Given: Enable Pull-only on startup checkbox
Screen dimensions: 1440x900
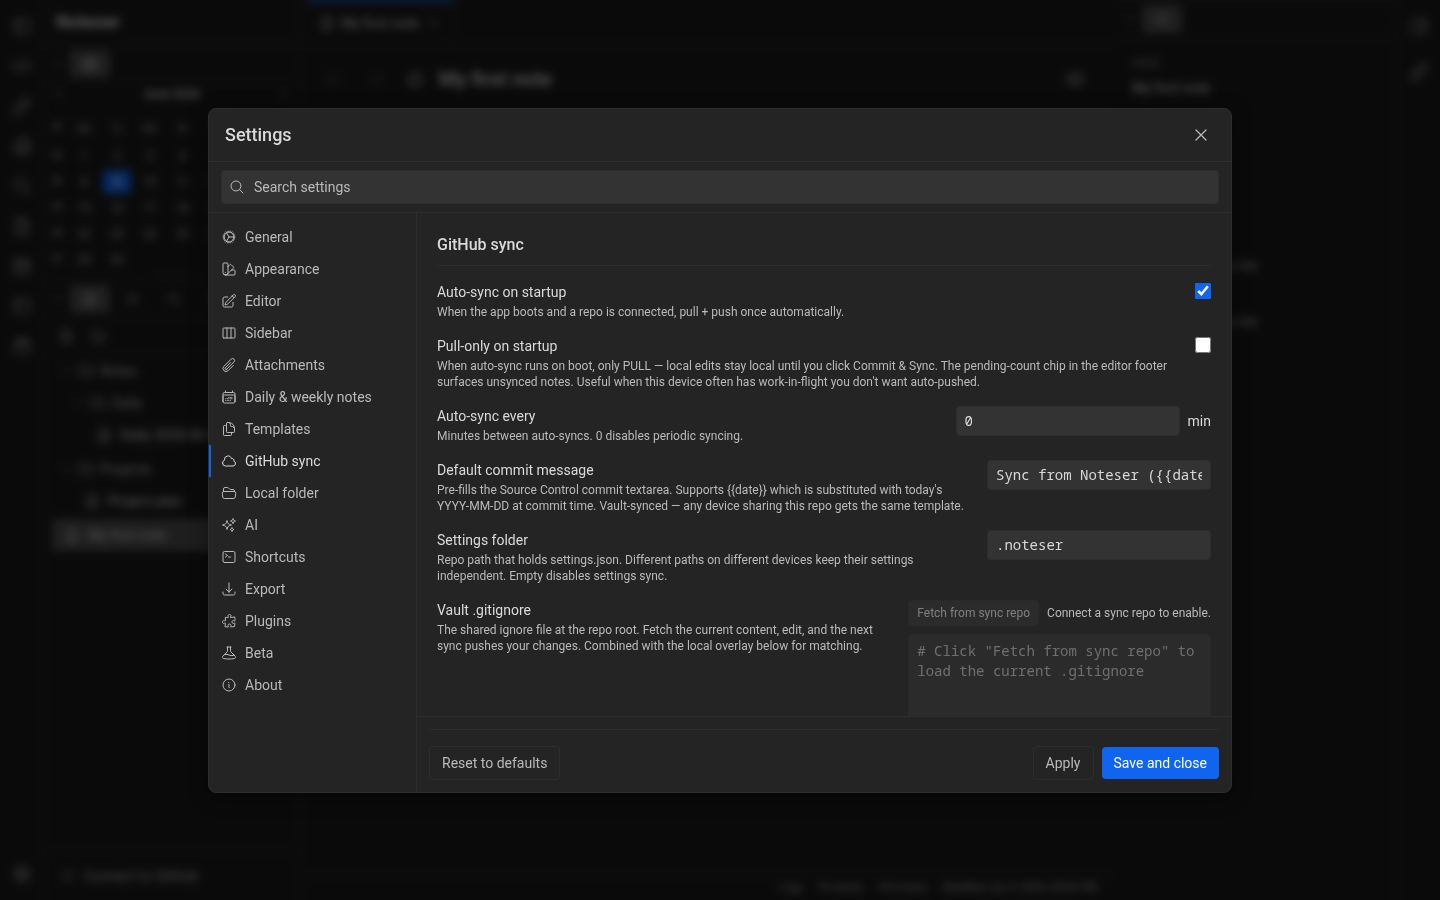Looking at the screenshot, I should pyautogui.click(x=1203, y=345).
